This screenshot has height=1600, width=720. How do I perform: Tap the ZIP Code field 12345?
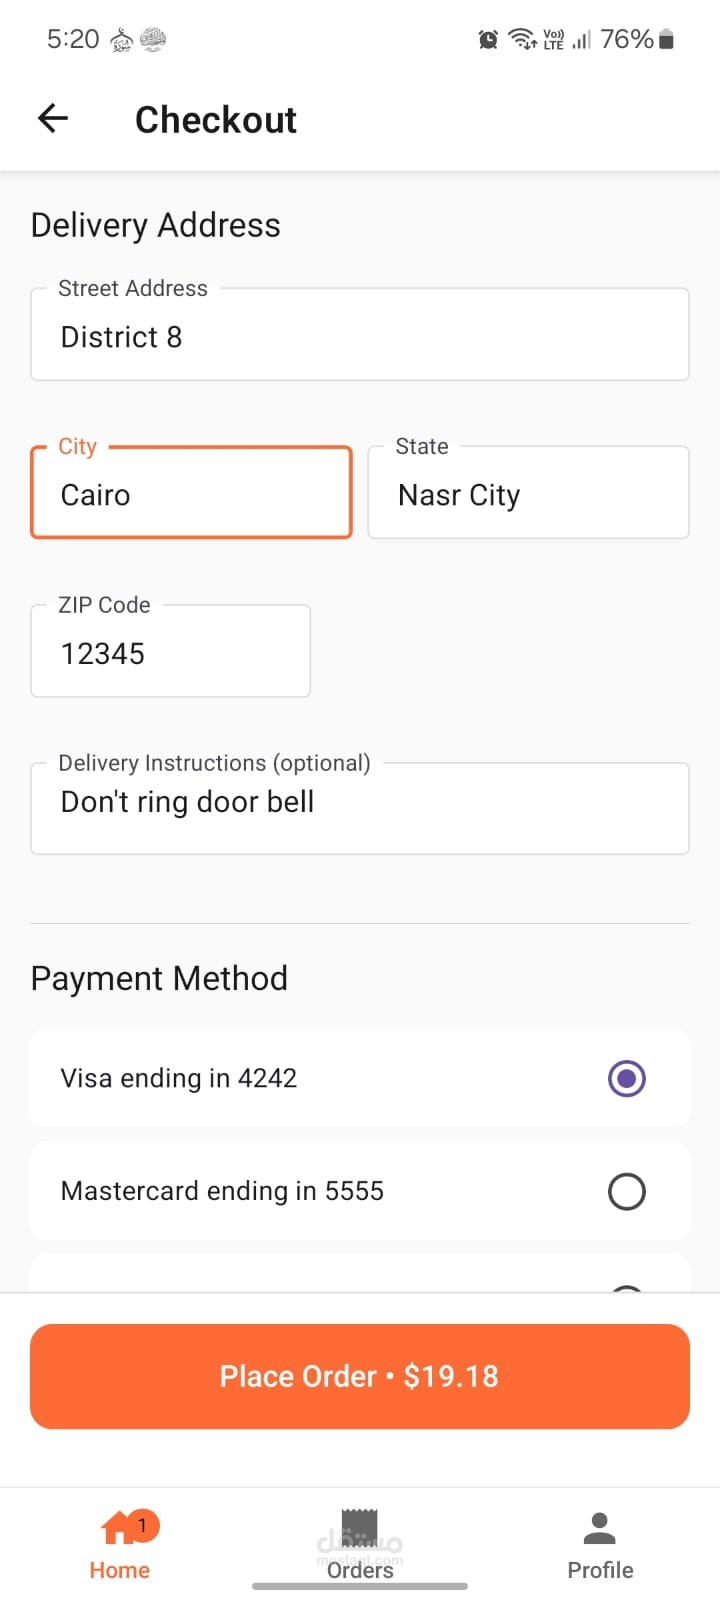[x=170, y=653]
